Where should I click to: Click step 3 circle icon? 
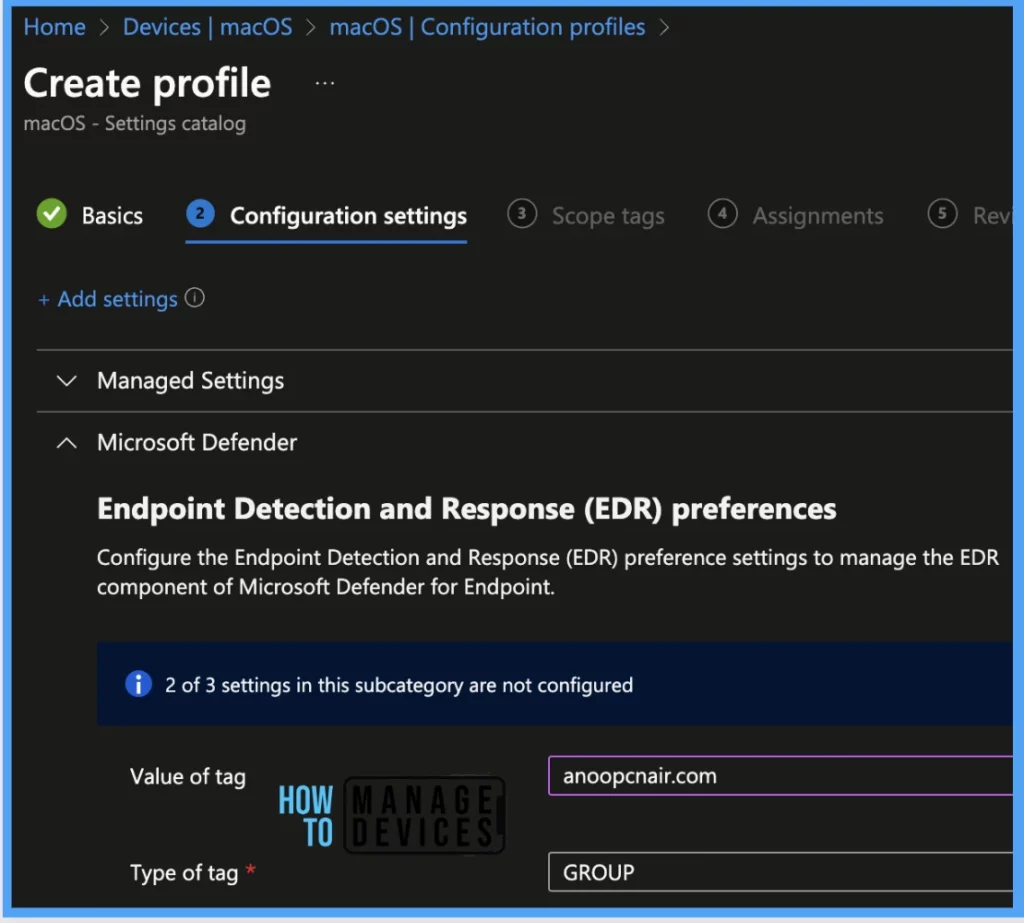(522, 214)
